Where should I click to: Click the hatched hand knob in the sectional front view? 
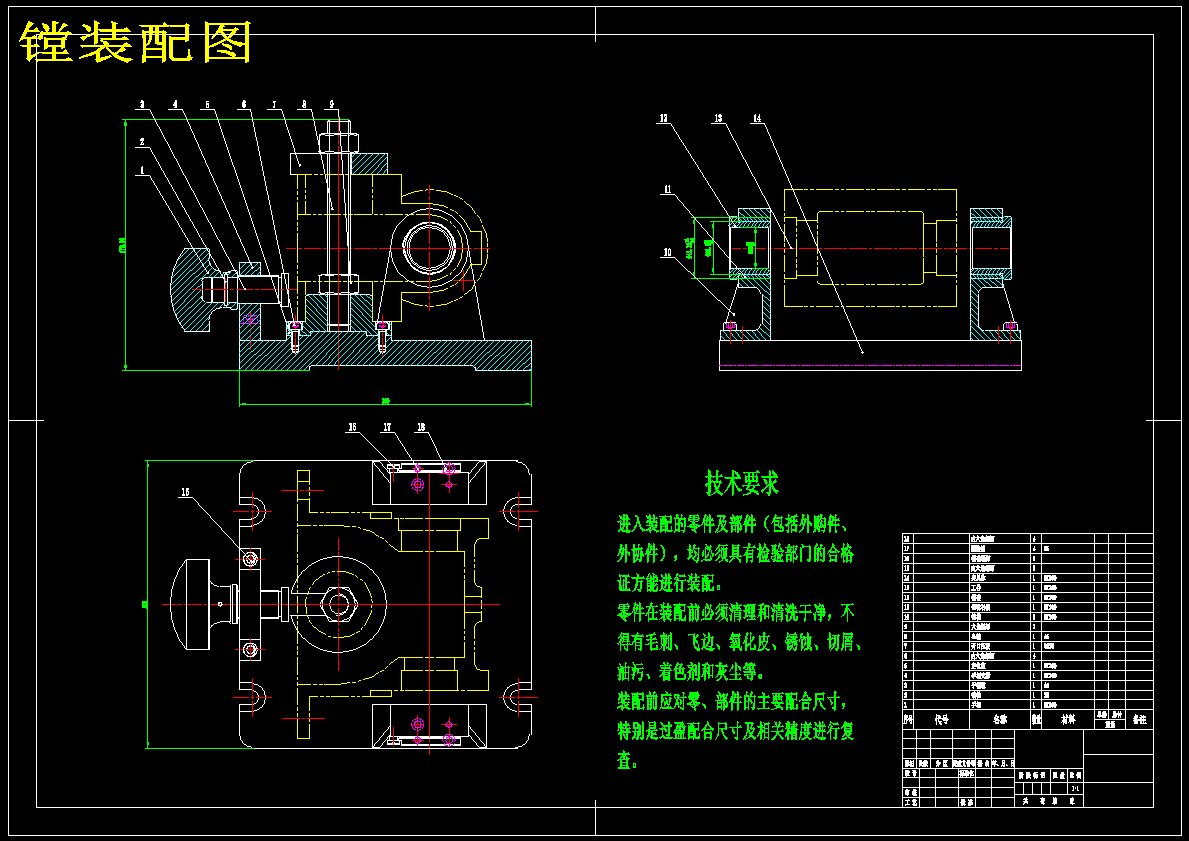[x=191, y=289]
